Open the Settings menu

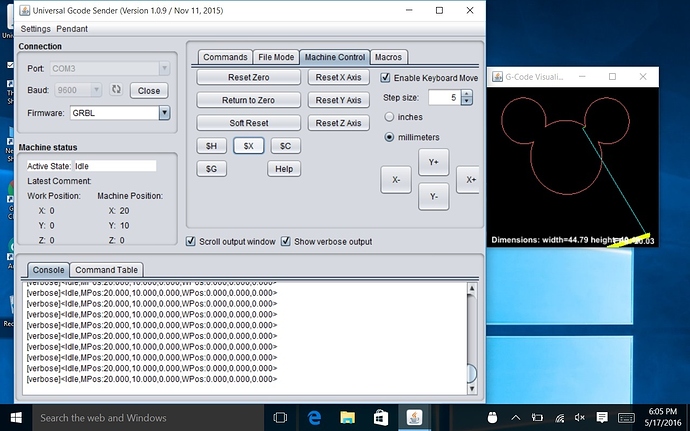(36, 28)
